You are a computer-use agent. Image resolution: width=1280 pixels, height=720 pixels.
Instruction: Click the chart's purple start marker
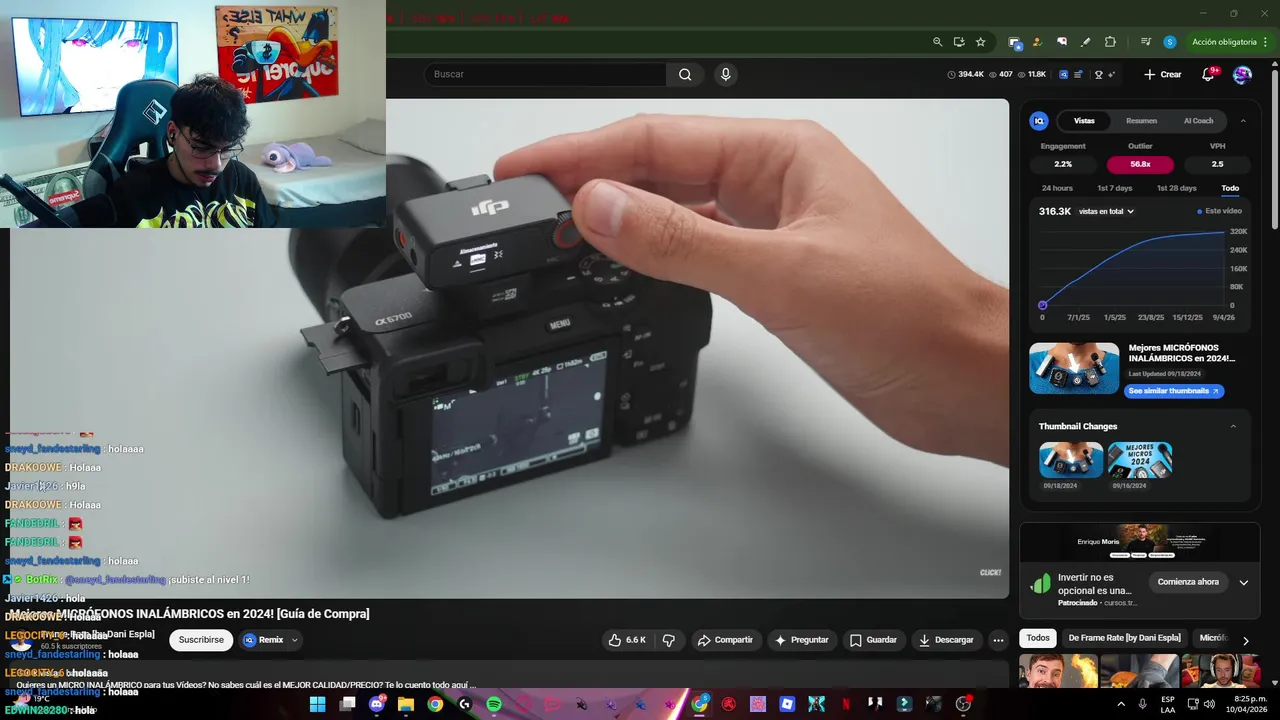(x=1043, y=305)
